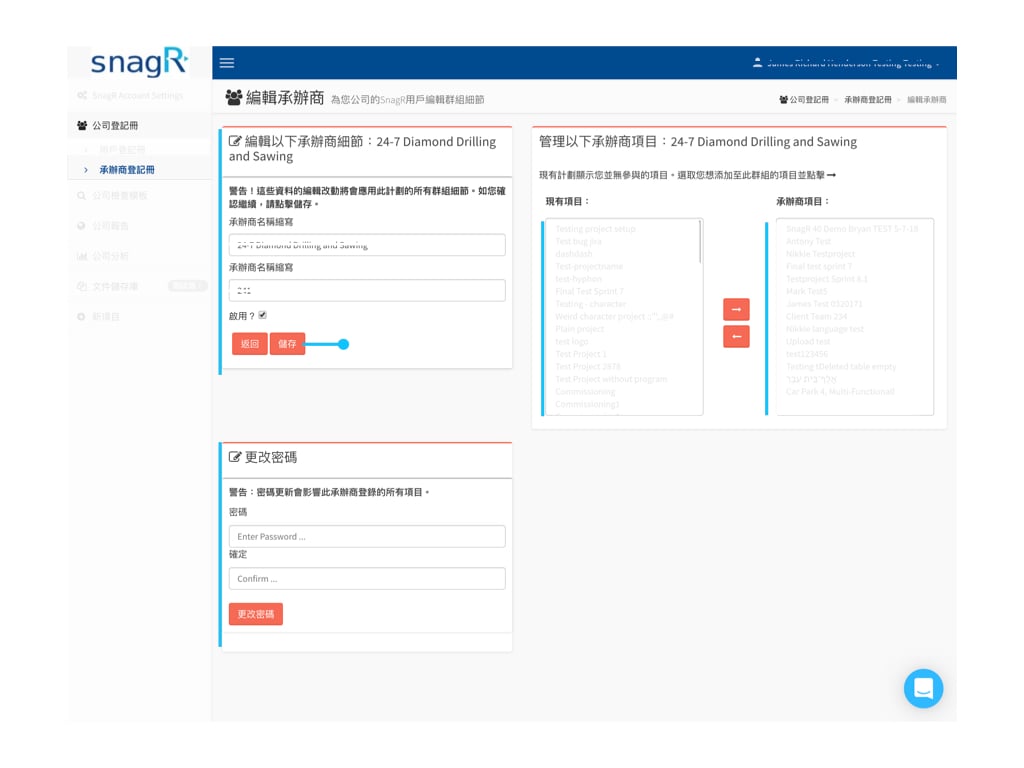Select 'Client Team 234' in contractor projects
The image size is (1024, 768).
[x=816, y=317]
